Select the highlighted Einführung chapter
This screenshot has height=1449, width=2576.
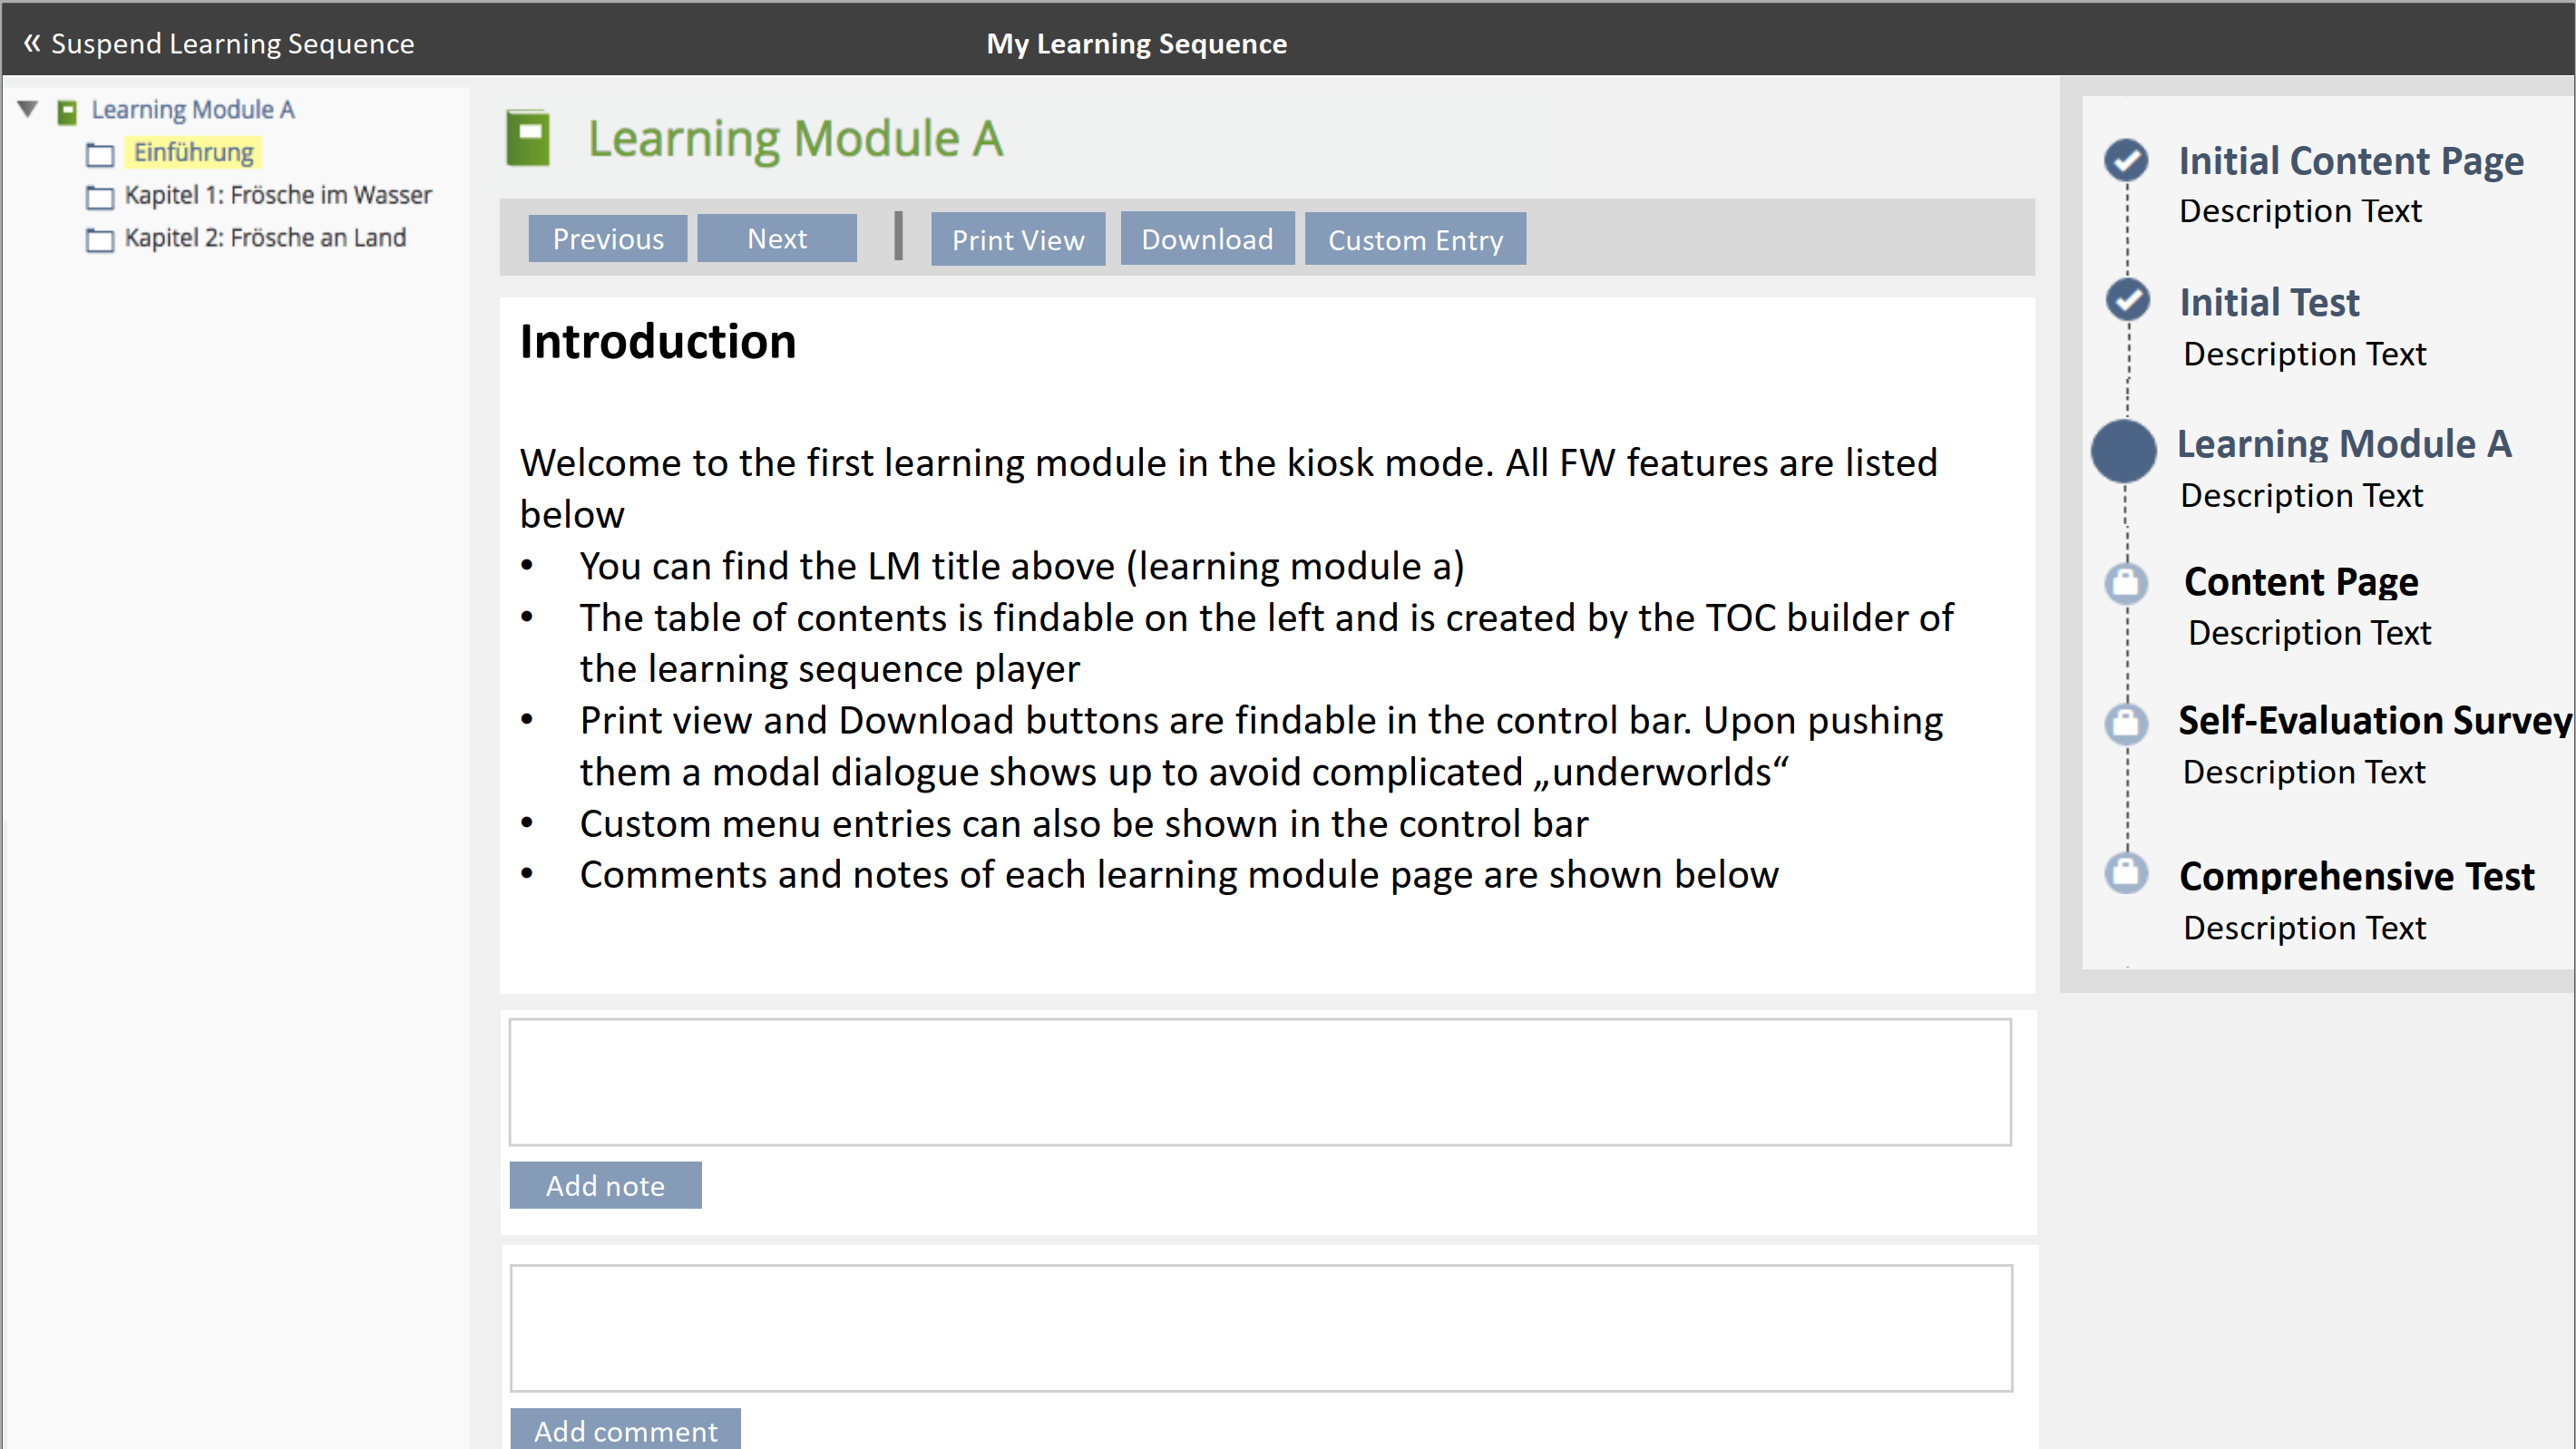[x=194, y=152]
